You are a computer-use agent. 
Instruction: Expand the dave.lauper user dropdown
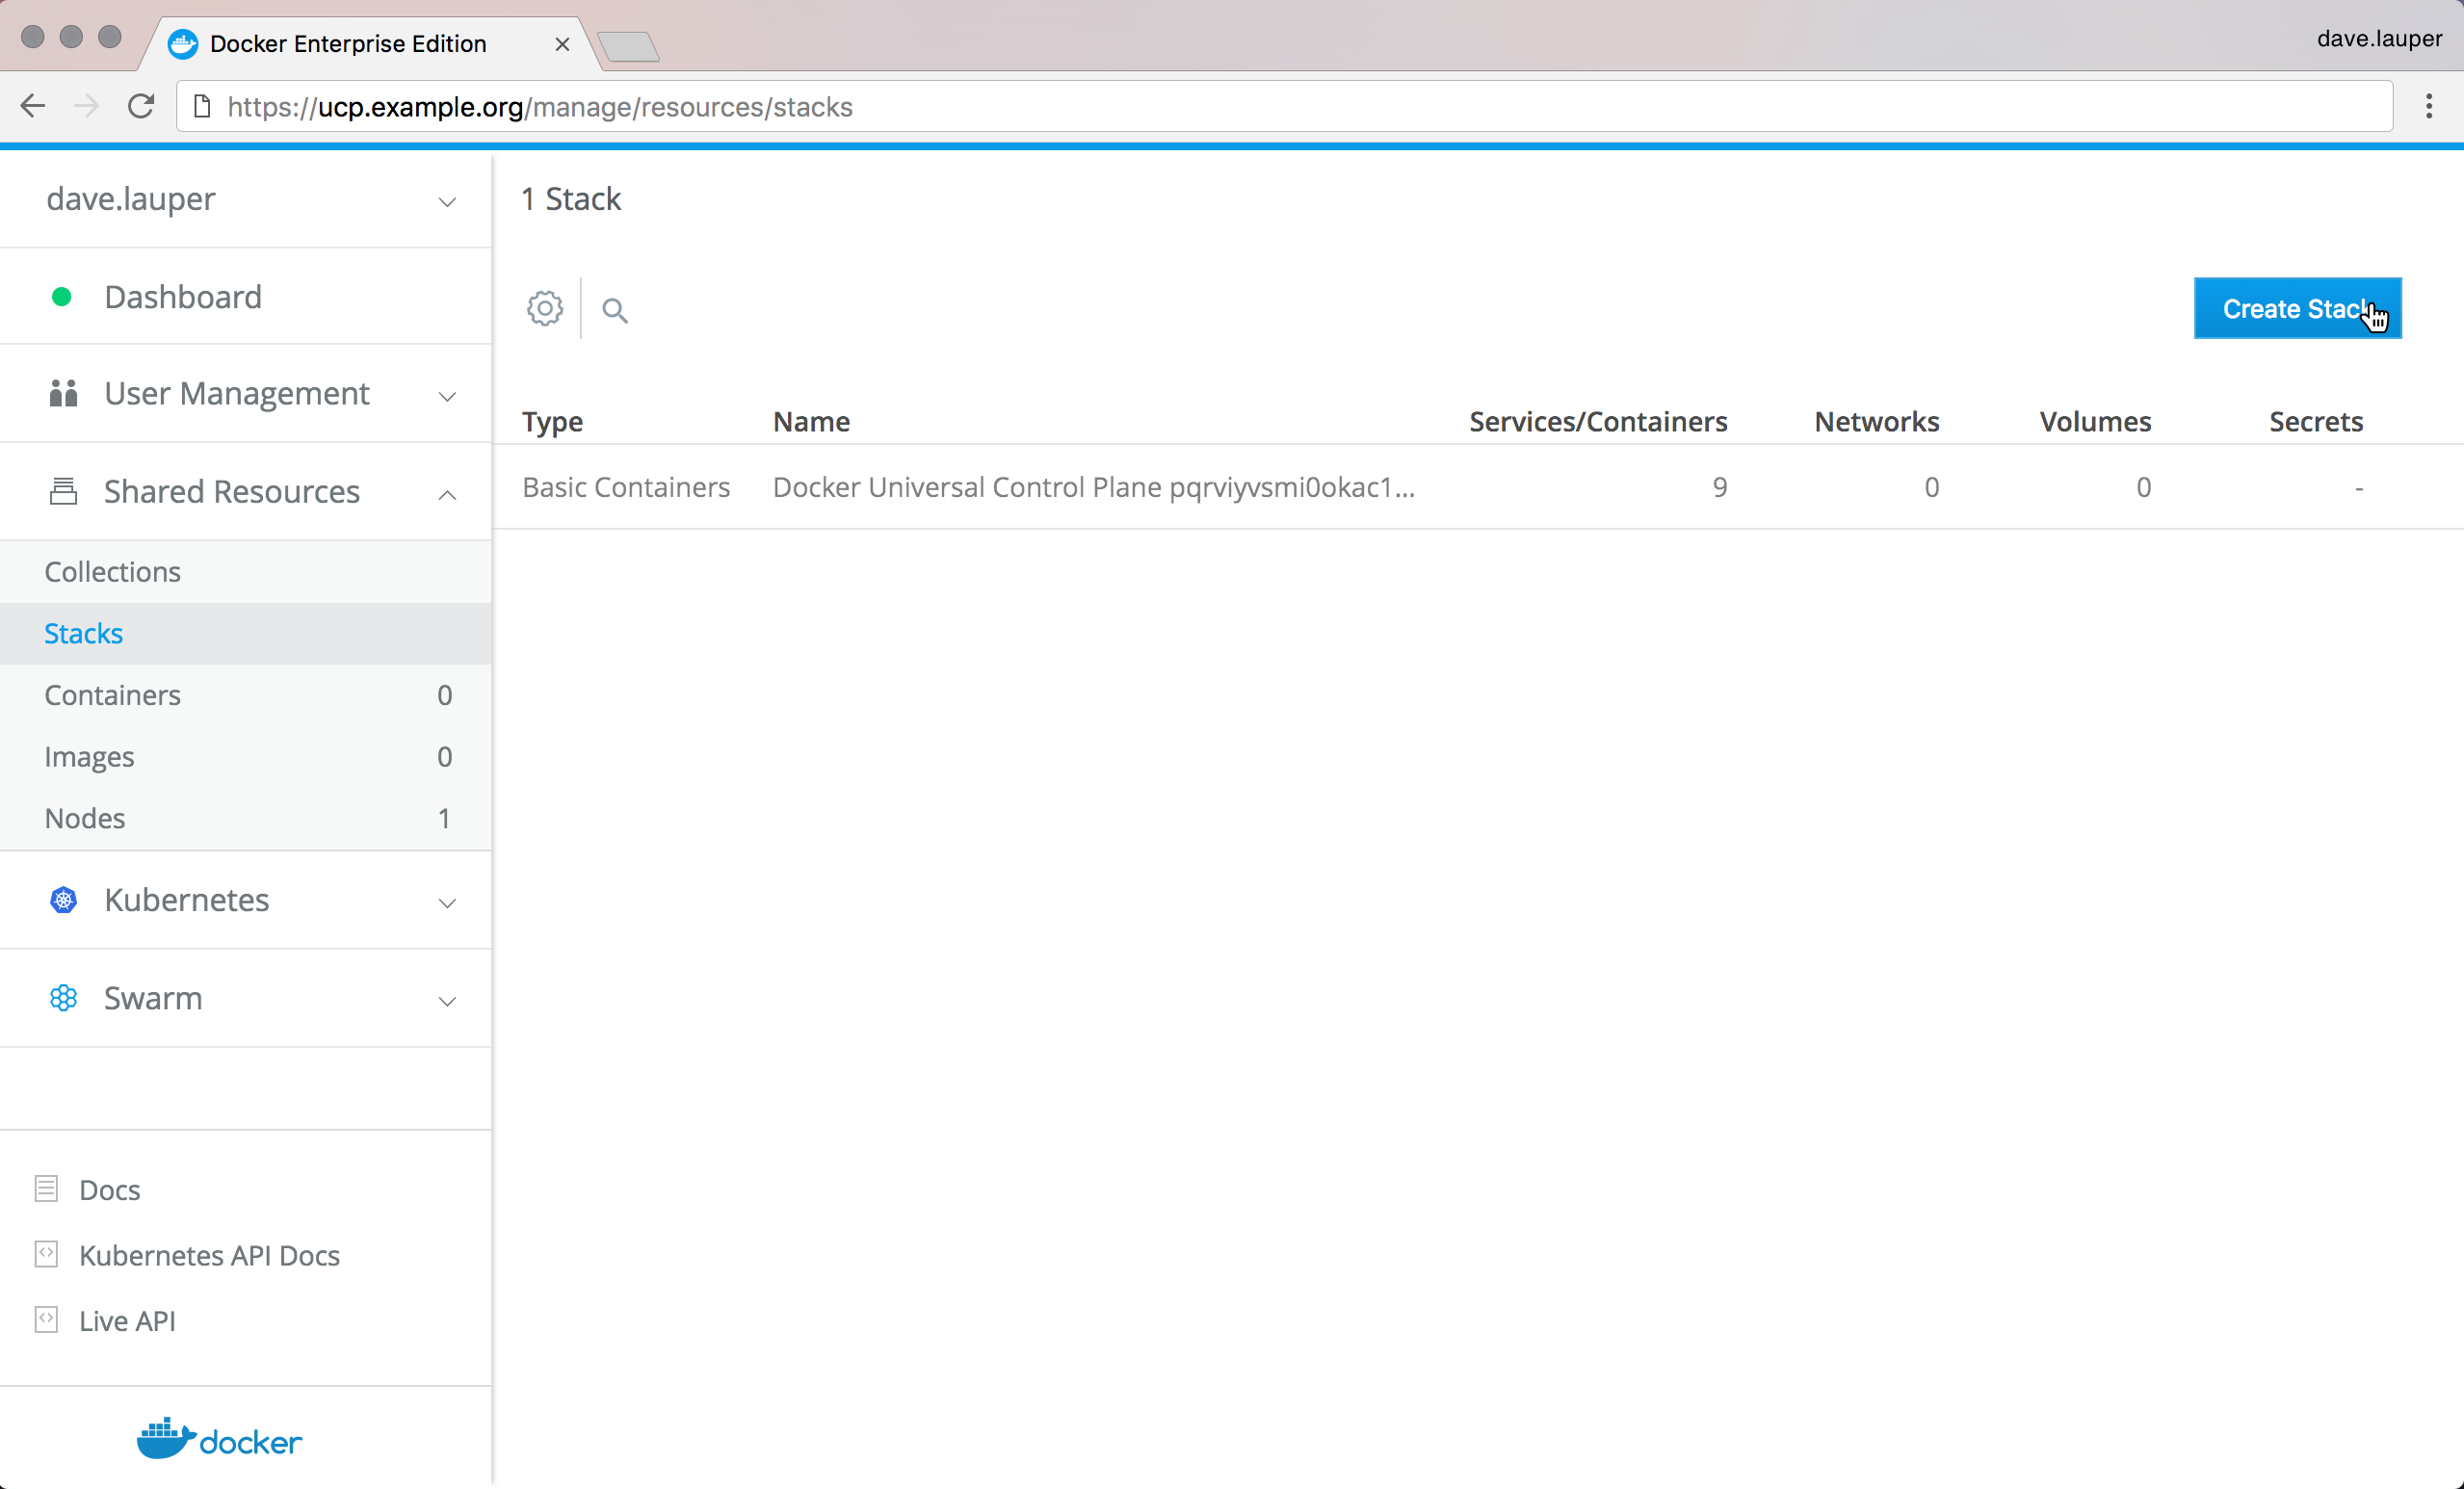click(447, 201)
